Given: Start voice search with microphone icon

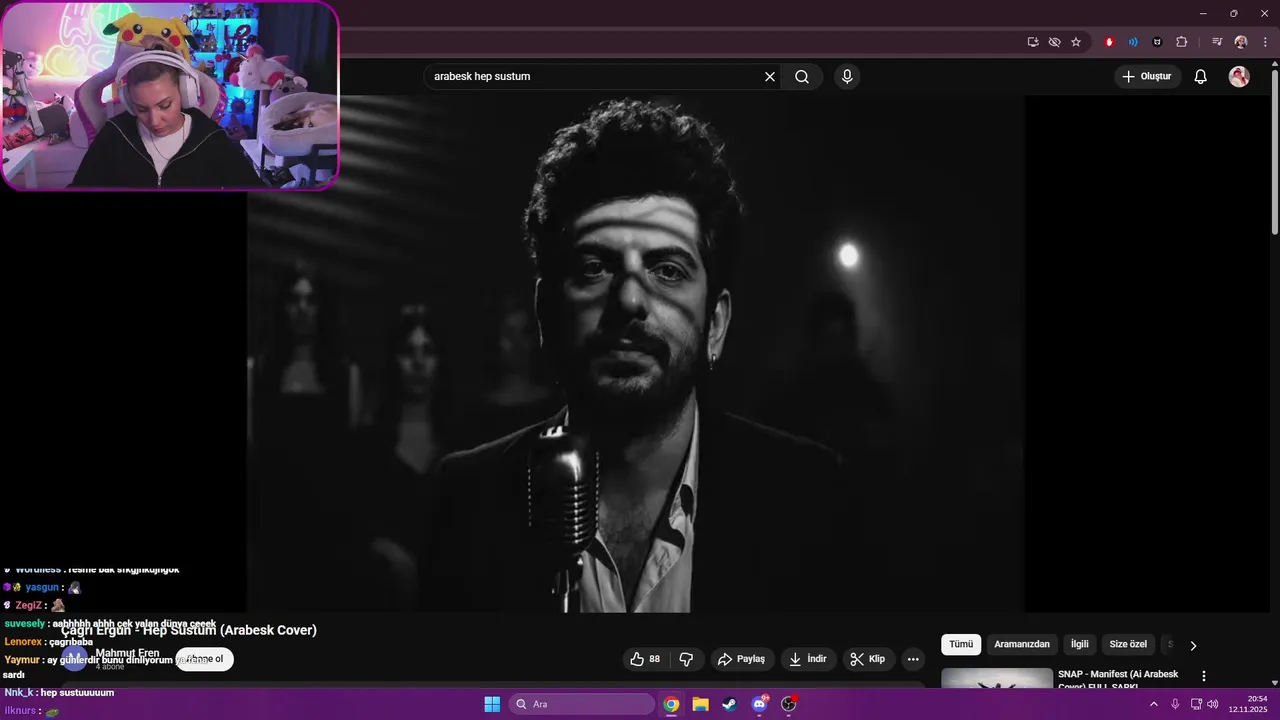Looking at the screenshot, I should [x=847, y=77].
